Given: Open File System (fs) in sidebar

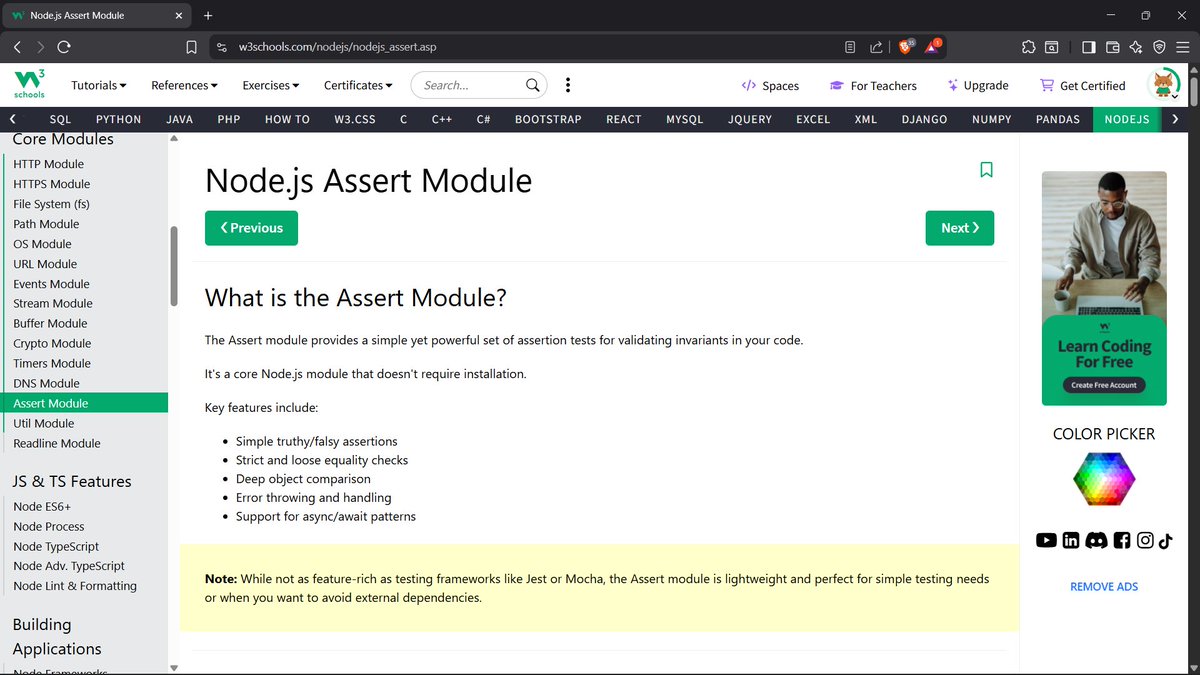Looking at the screenshot, I should click(x=51, y=204).
